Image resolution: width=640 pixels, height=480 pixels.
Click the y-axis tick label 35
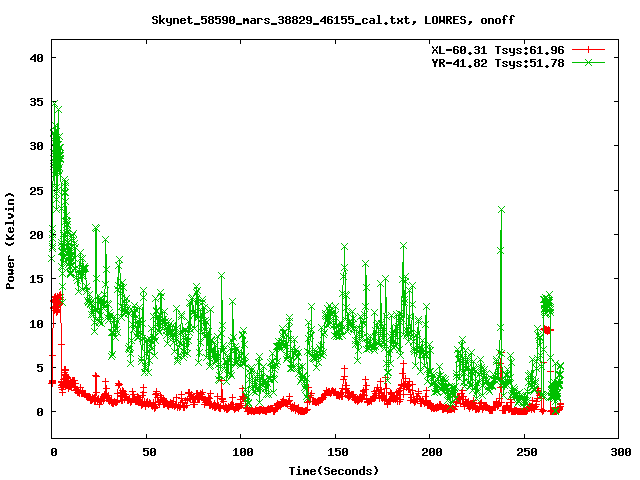pos(37,102)
